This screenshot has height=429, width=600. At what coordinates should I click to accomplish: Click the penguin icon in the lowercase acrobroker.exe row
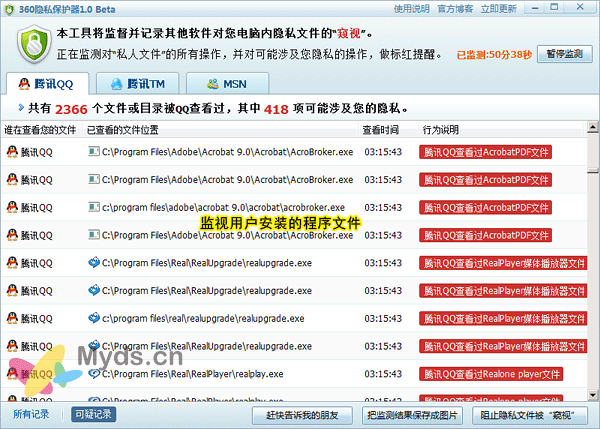pos(12,207)
